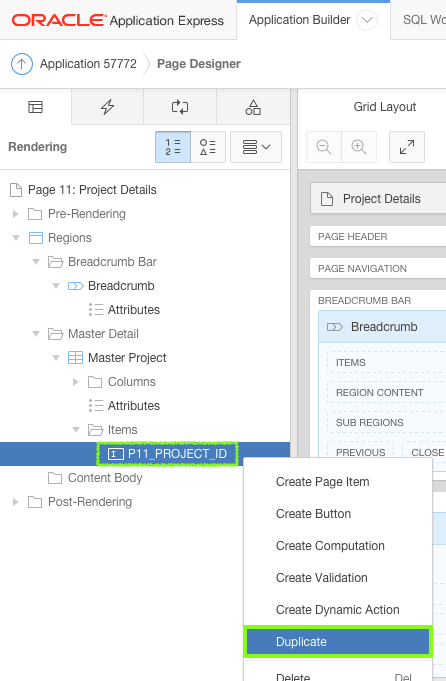Click the Master Detail open-folder icon
Image resolution: width=446 pixels, height=681 pixels.
pyautogui.click(x=55, y=334)
